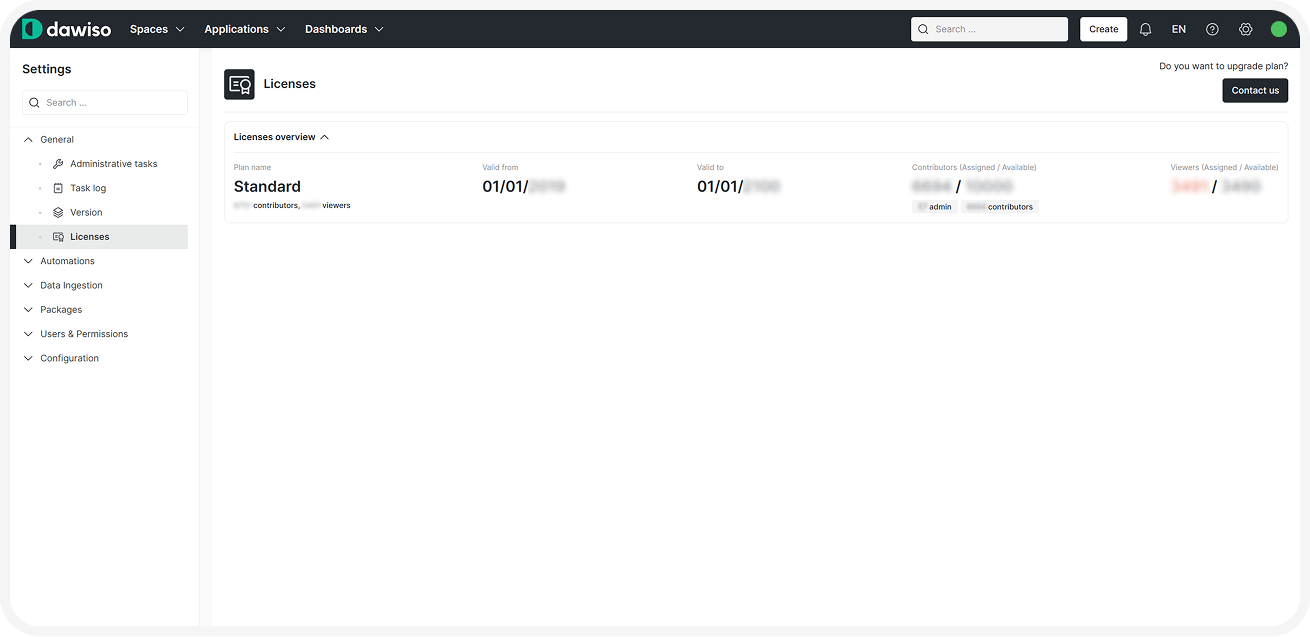
Task: Click the Administrative tasks wrench icon
Action: click(x=58, y=164)
